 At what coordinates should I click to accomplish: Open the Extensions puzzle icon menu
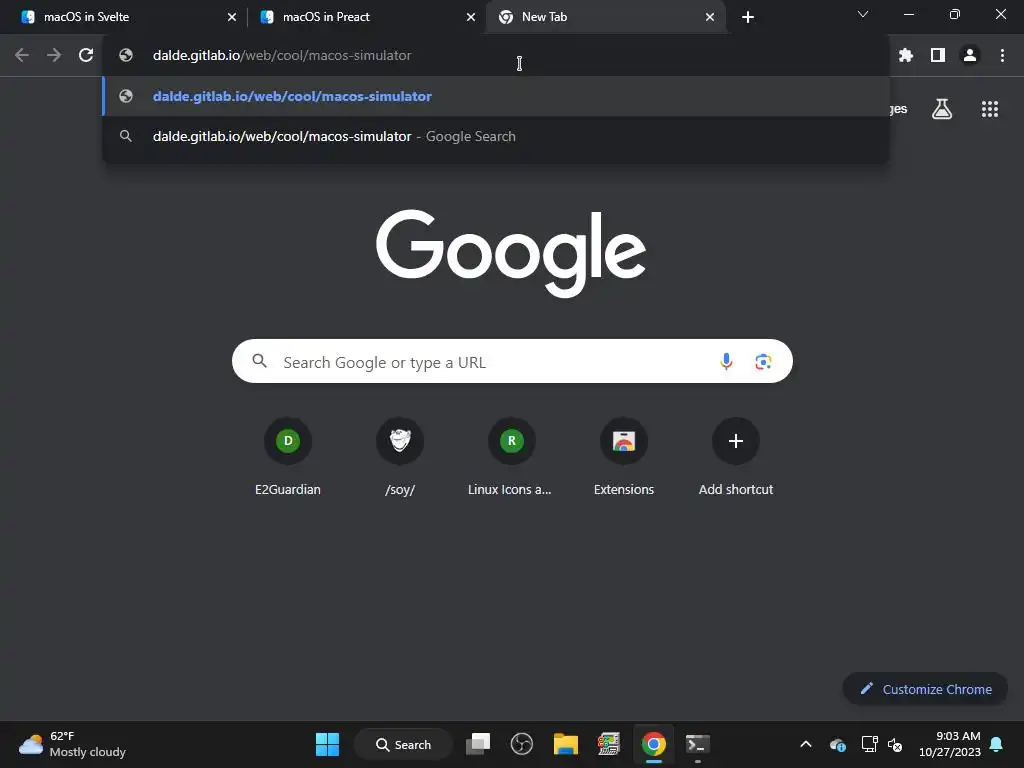(905, 56)
